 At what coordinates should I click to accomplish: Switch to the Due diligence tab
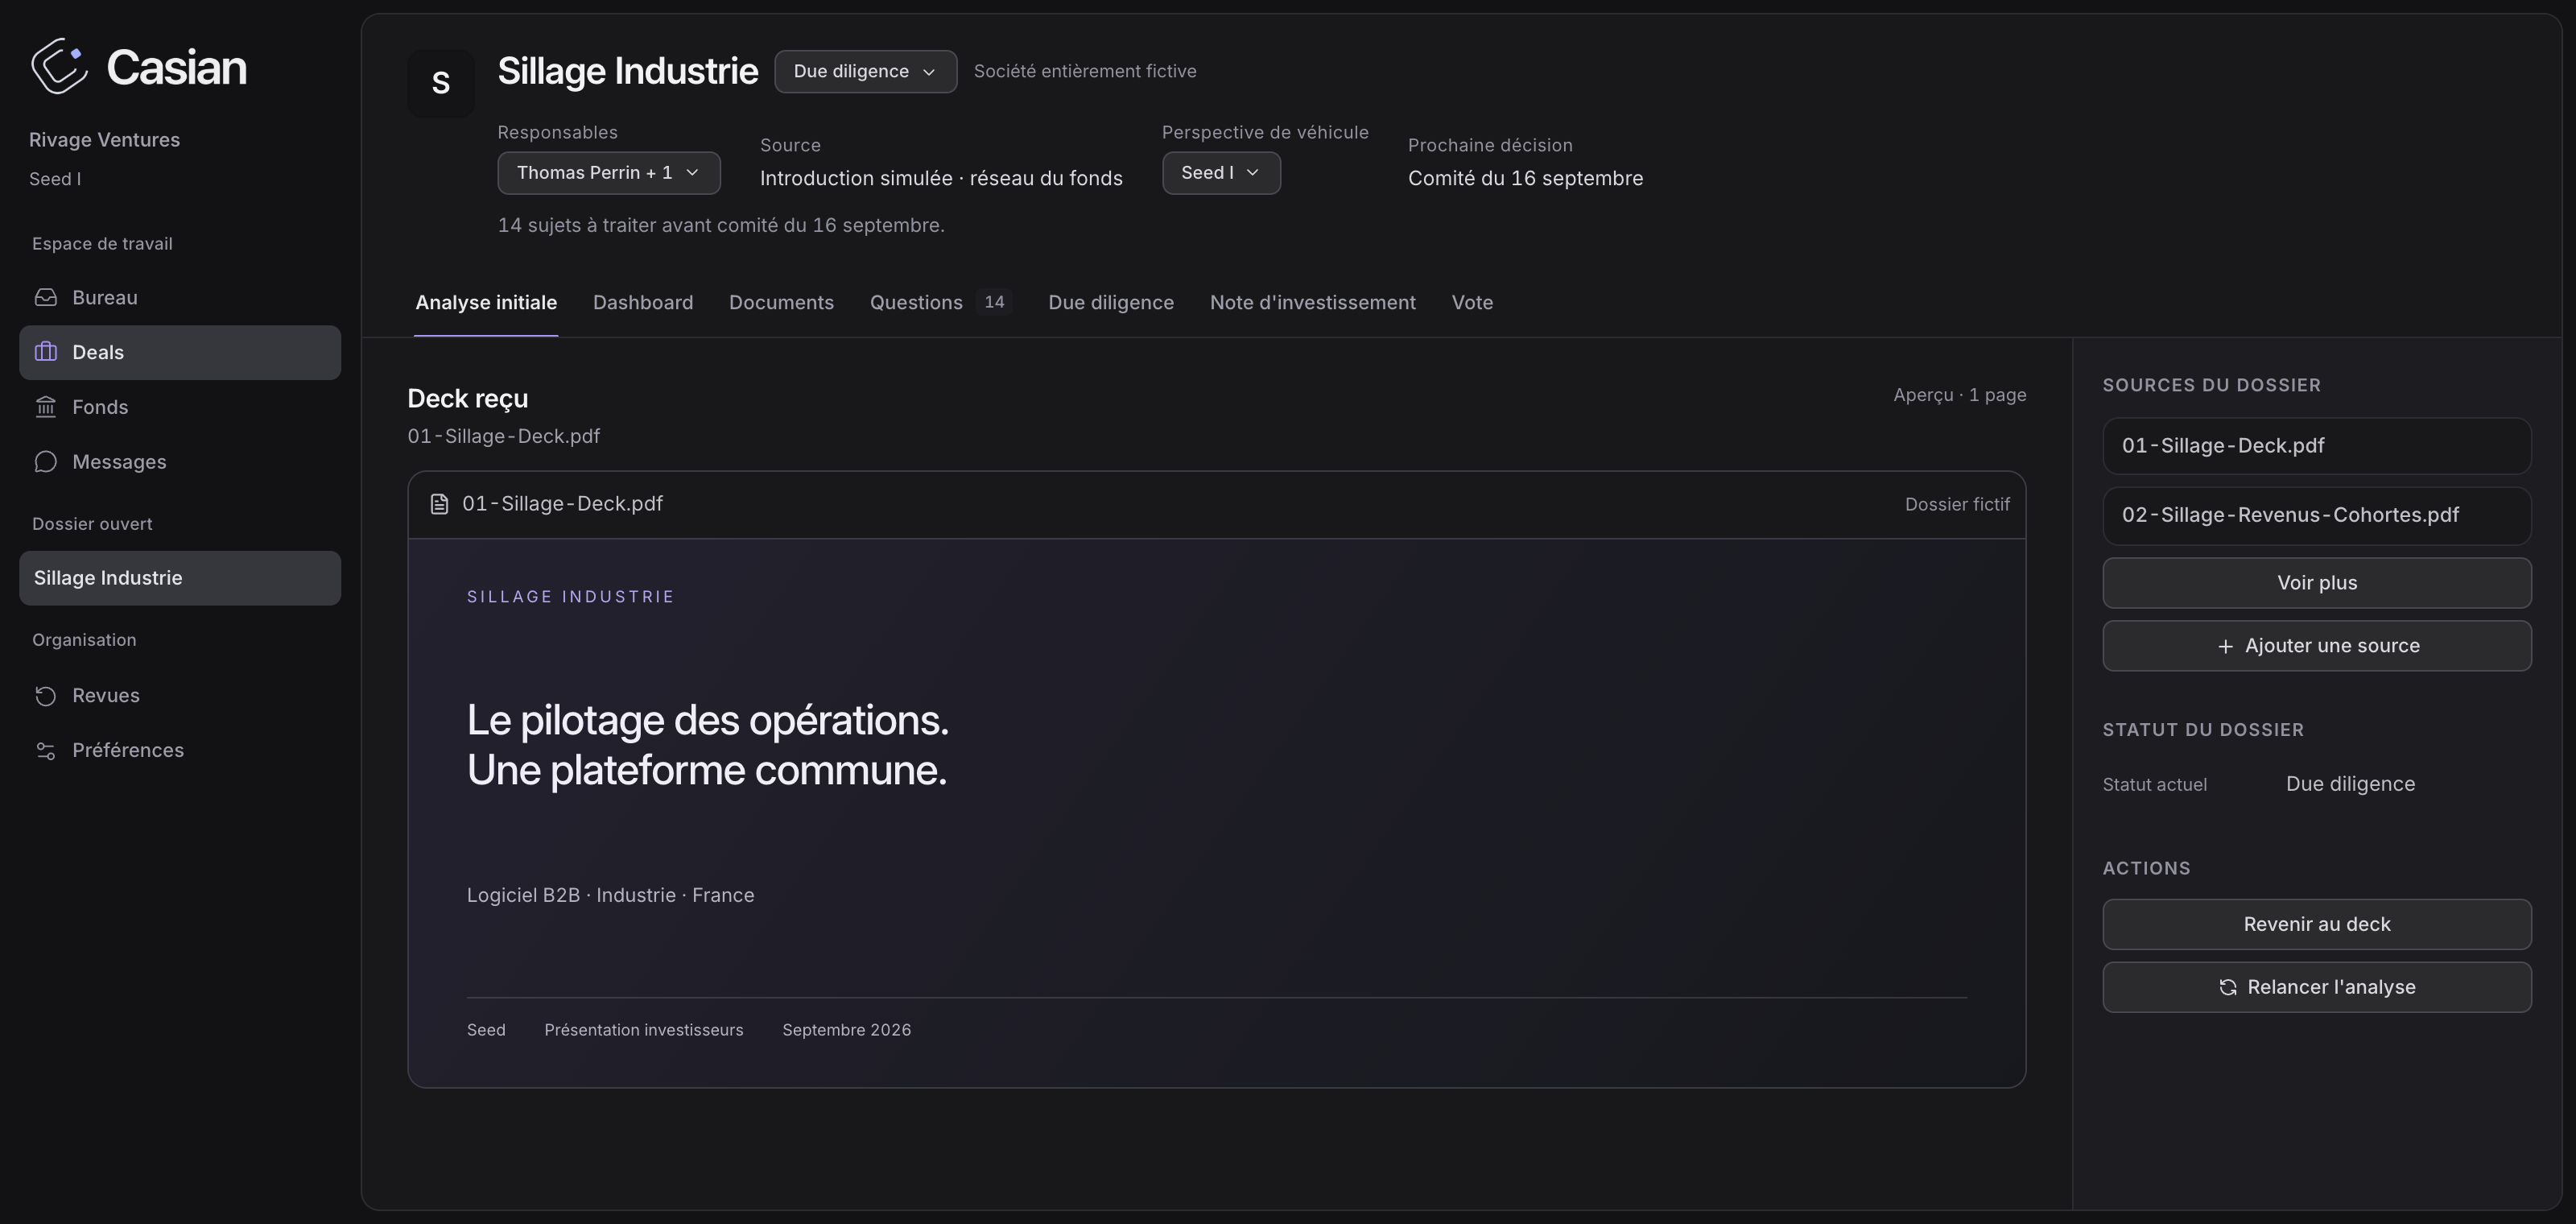(x=1111, y=303)
